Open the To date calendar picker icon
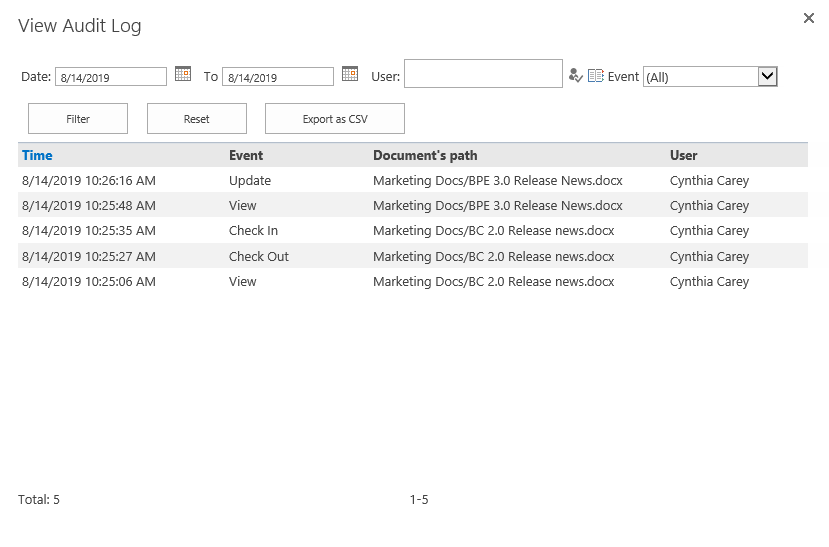 click(350, 73)
